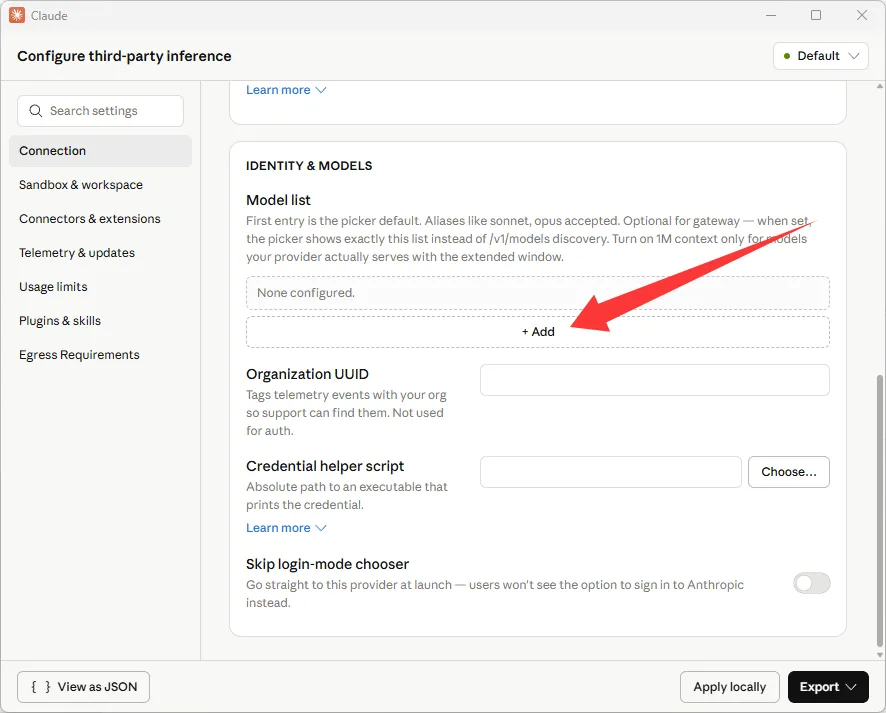886x713 pixels.
Task: Open the Export dropdown button
Action: click(828, 687)
